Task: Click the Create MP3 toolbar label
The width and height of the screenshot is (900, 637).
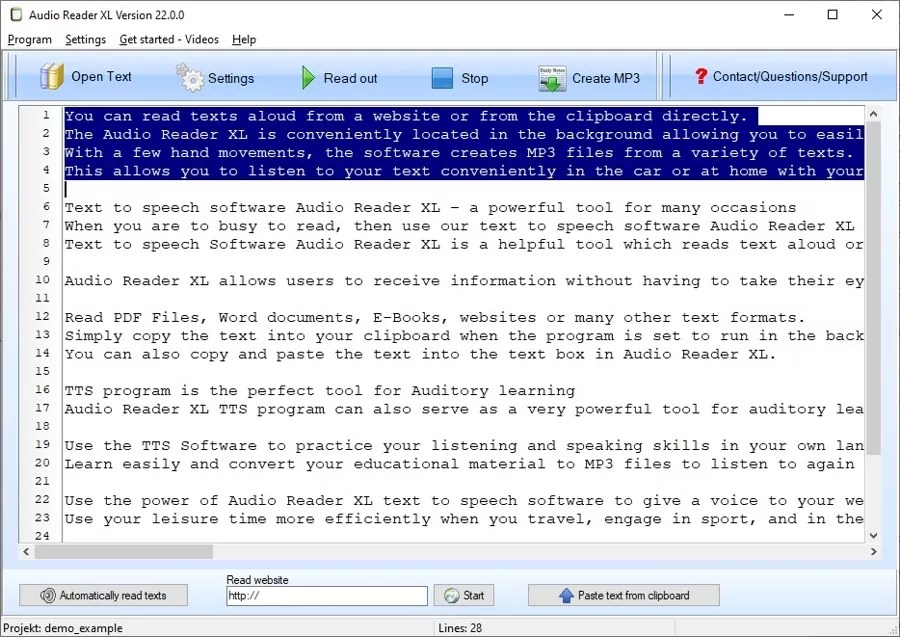Action: click(606, 79)
